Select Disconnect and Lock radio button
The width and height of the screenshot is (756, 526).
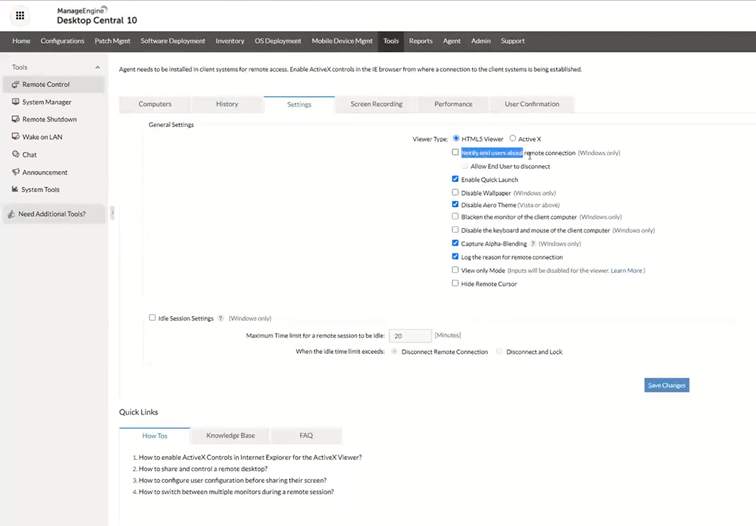(499, 351)
